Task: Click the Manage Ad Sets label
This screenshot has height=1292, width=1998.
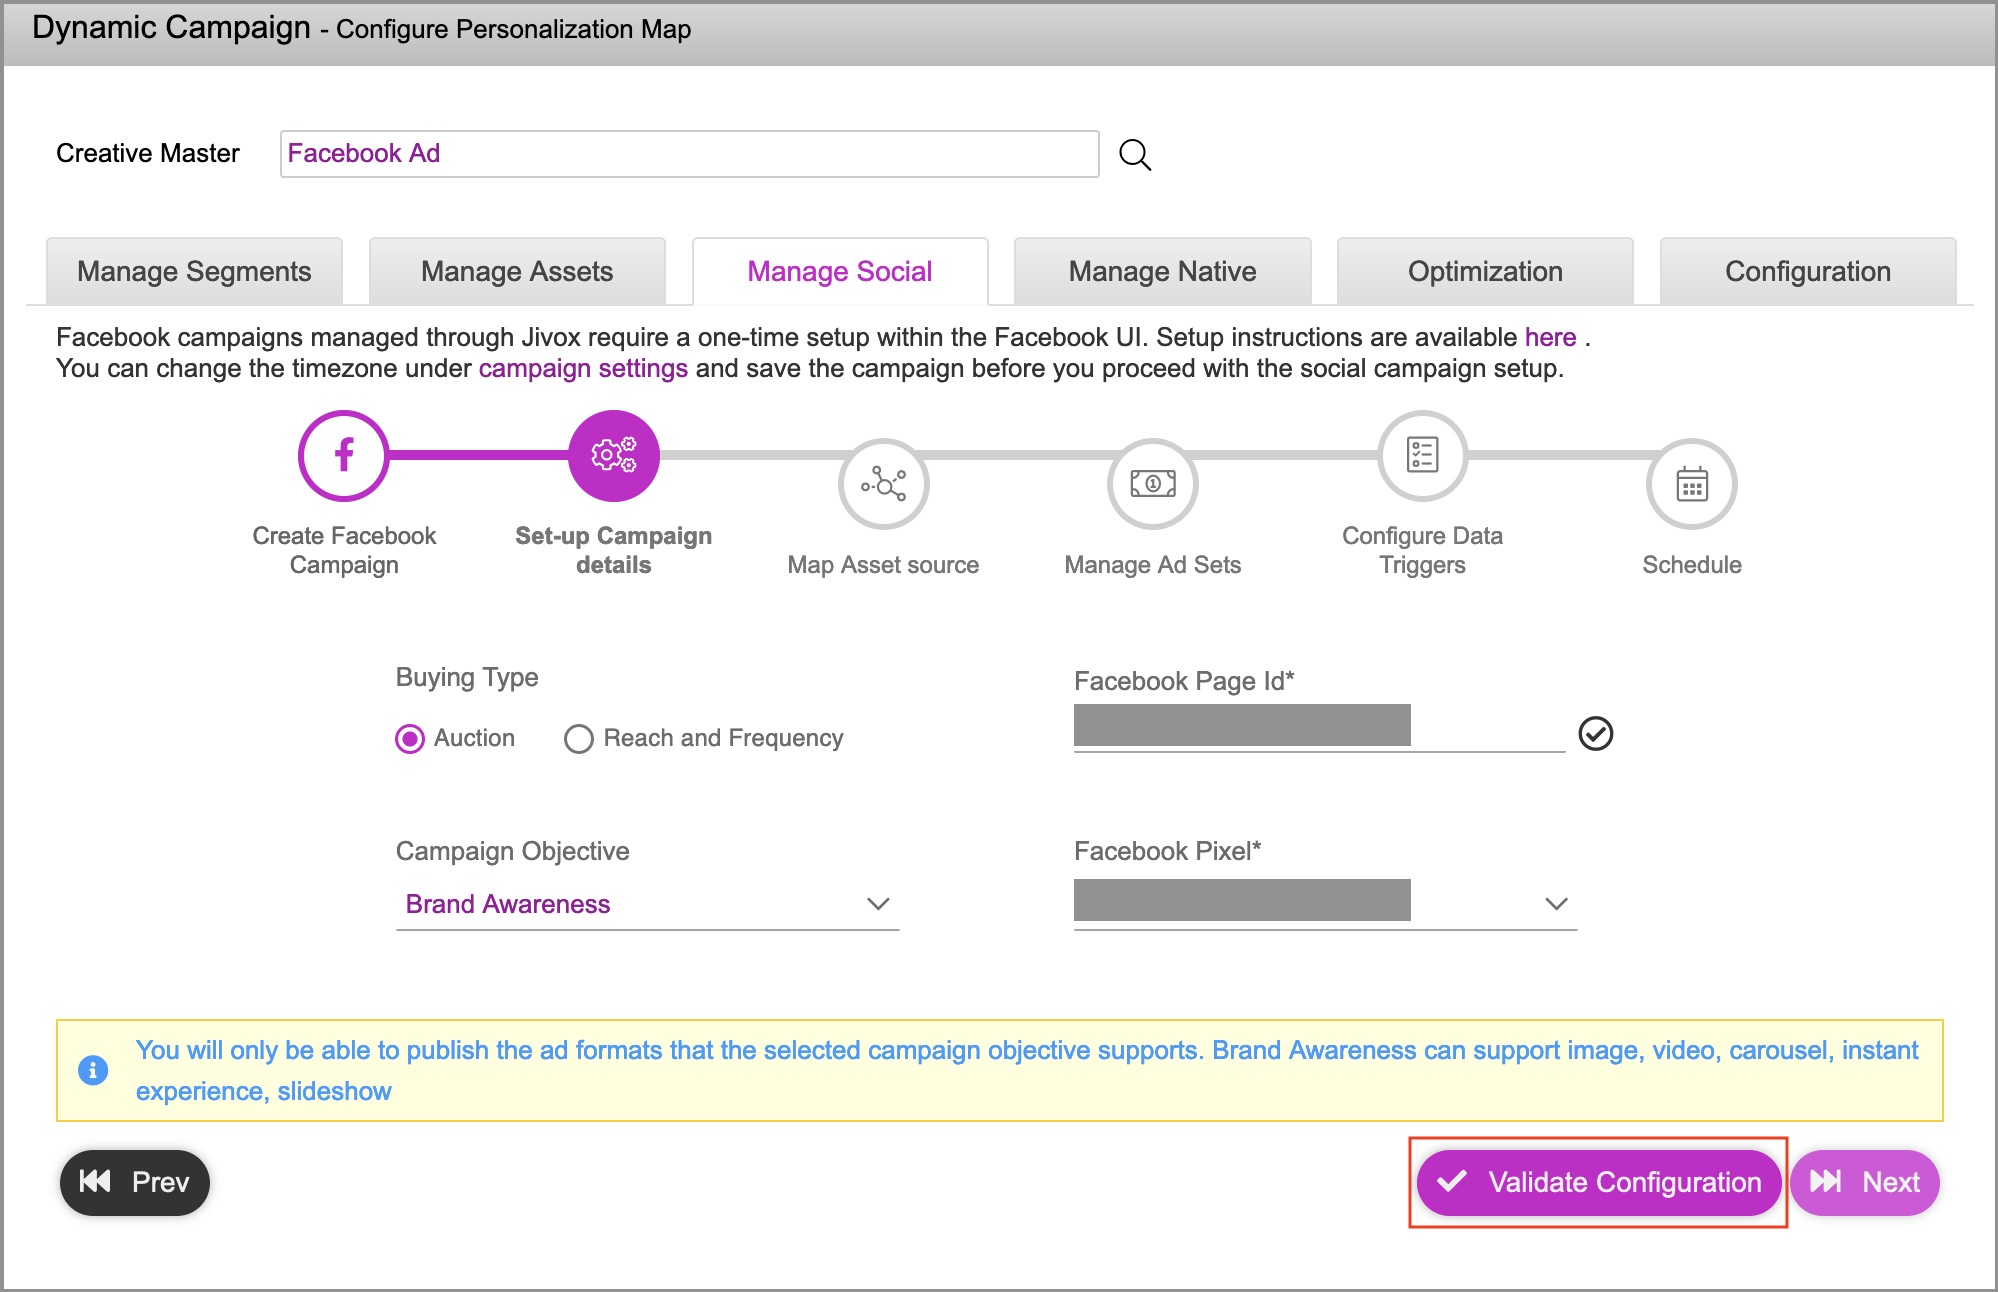Action: point(1153,565)
